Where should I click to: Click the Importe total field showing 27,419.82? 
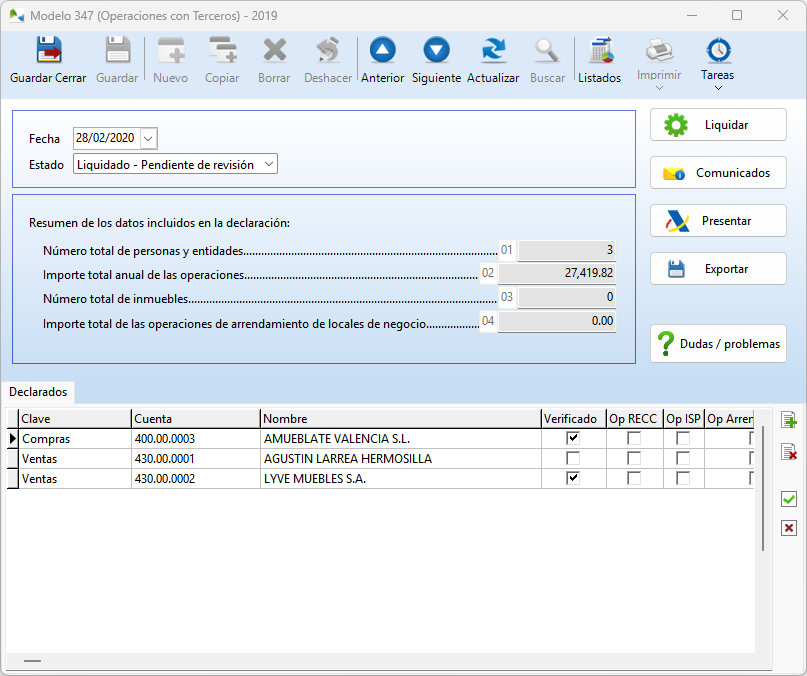[x=560, y=273]
